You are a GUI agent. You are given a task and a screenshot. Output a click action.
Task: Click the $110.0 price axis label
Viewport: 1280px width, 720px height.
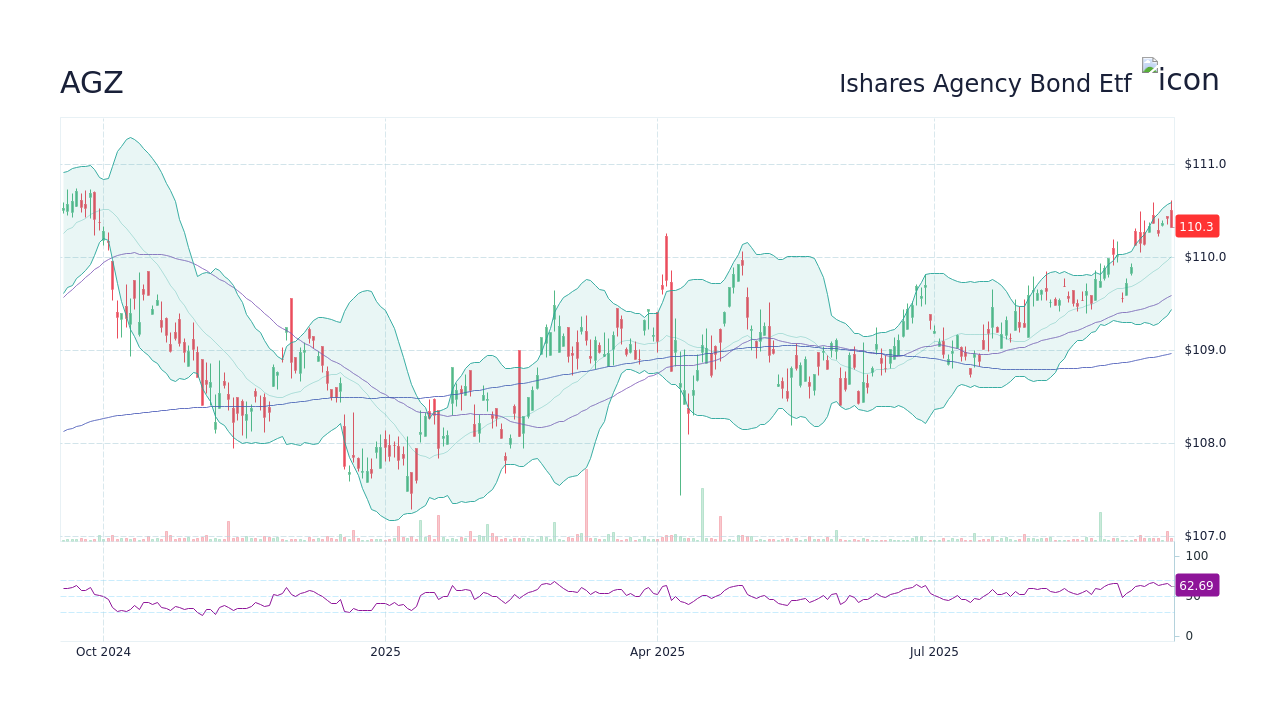(x=1205, y=257)
